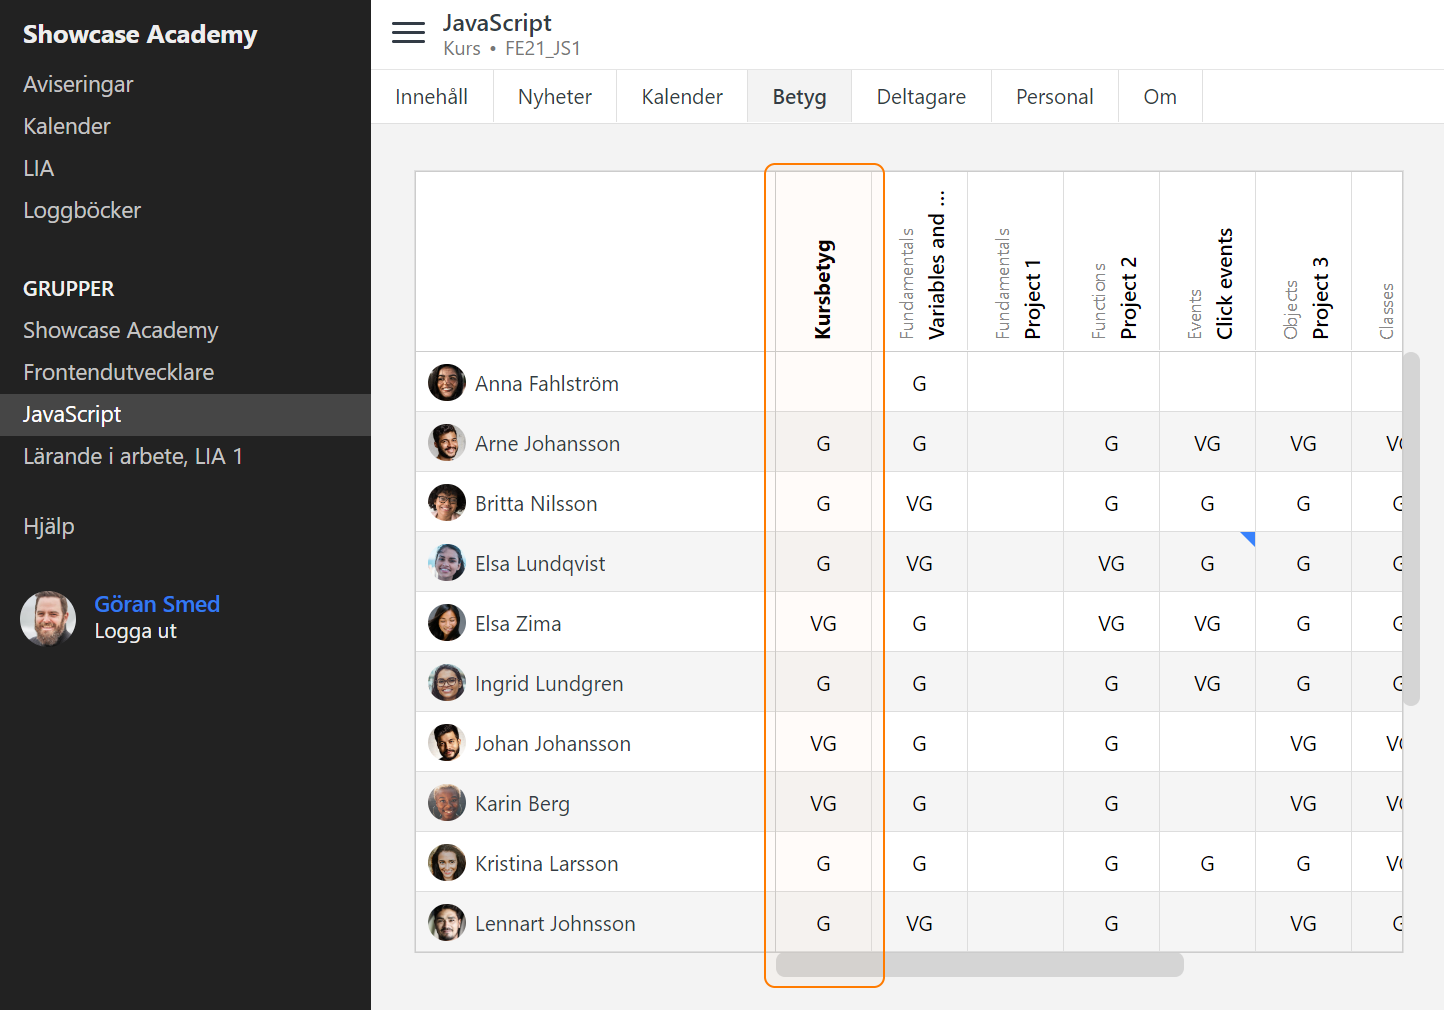Open Aviseringar in the sidebar
This screenshot has height=1010, width=1444.
pos(78,84)
